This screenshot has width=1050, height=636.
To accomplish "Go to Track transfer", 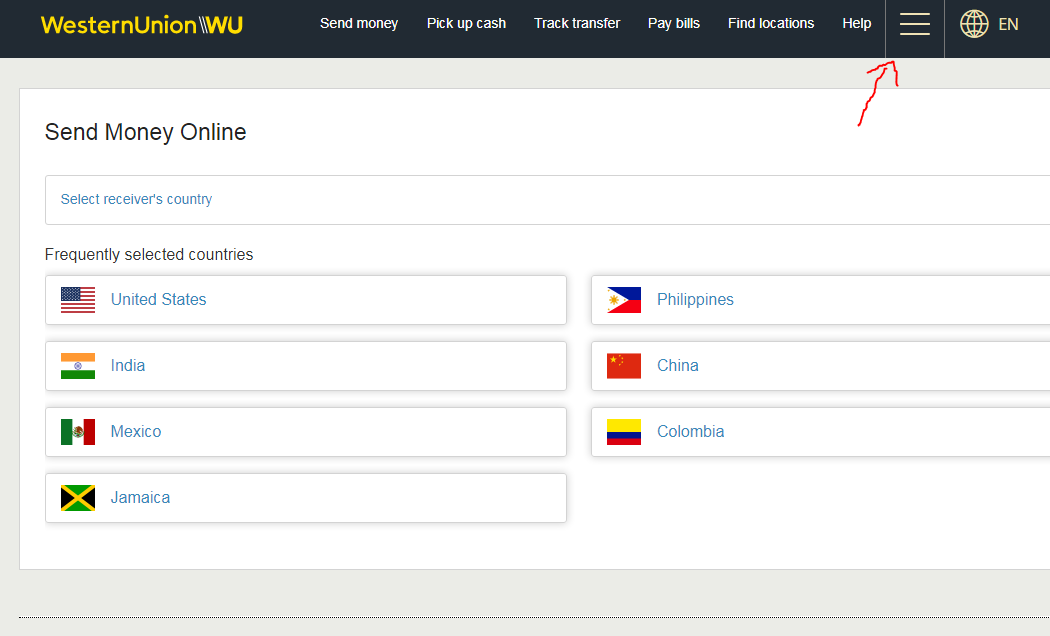I will point(577,23).
